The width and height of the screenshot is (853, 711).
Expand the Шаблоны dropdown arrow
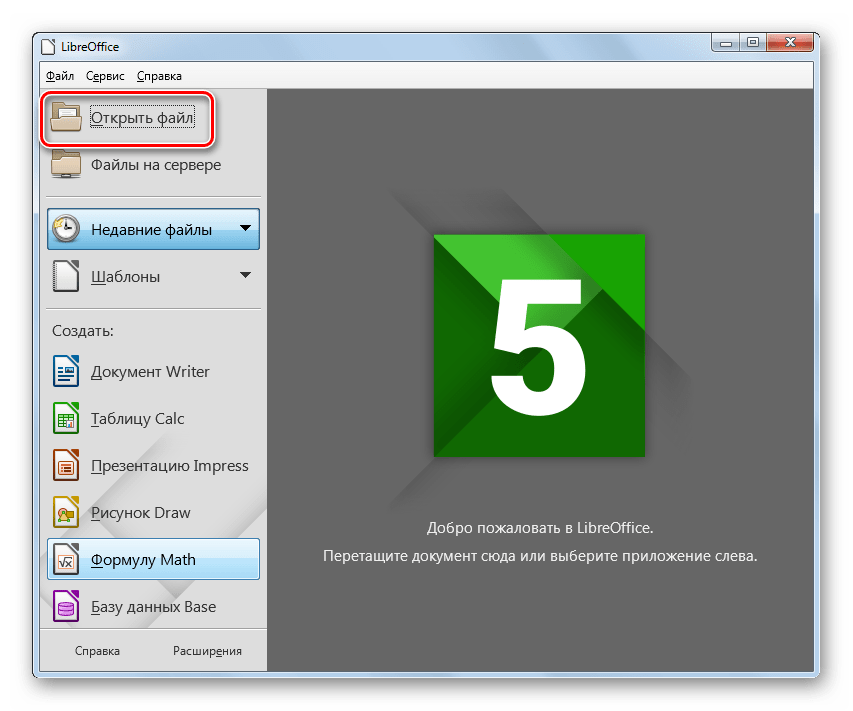coord(245,276)
